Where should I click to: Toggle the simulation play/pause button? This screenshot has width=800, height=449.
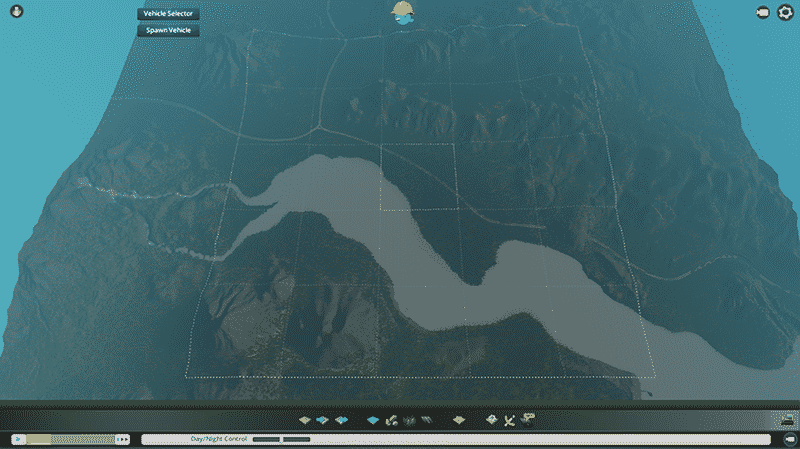coord(18,439)
